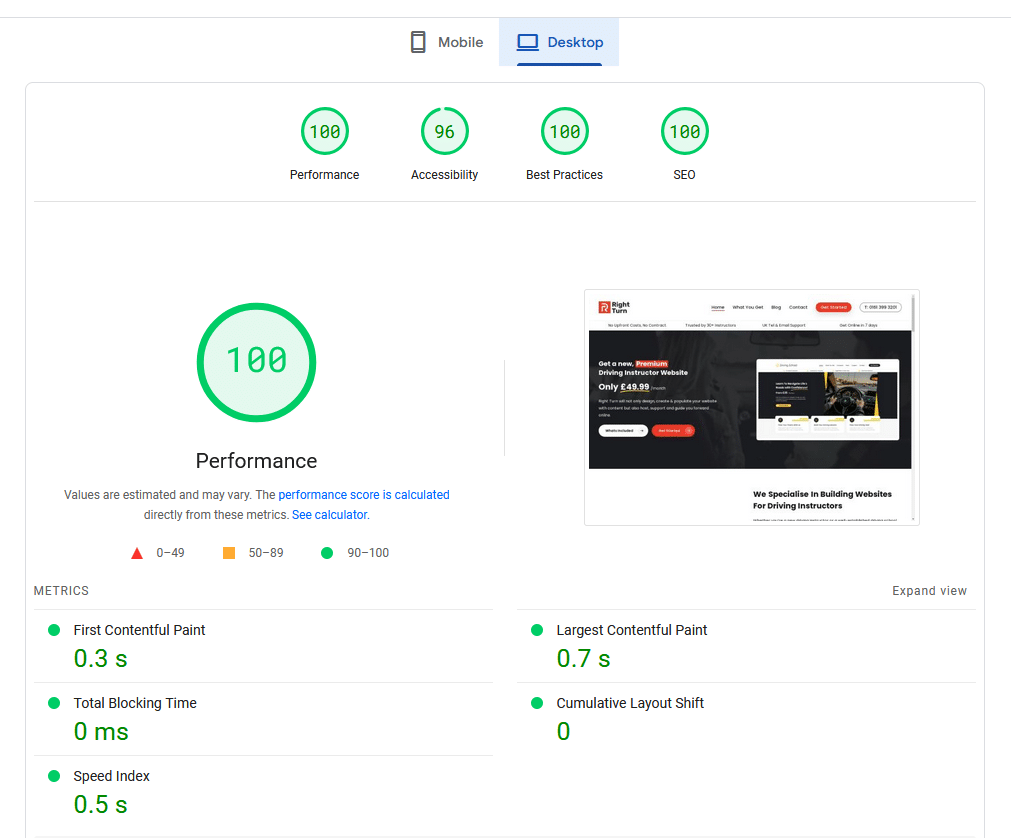This screenshot has height=838, width=1011.
Task: Click the SEO label
Action: pyautogui.click(x=684, y=175)
